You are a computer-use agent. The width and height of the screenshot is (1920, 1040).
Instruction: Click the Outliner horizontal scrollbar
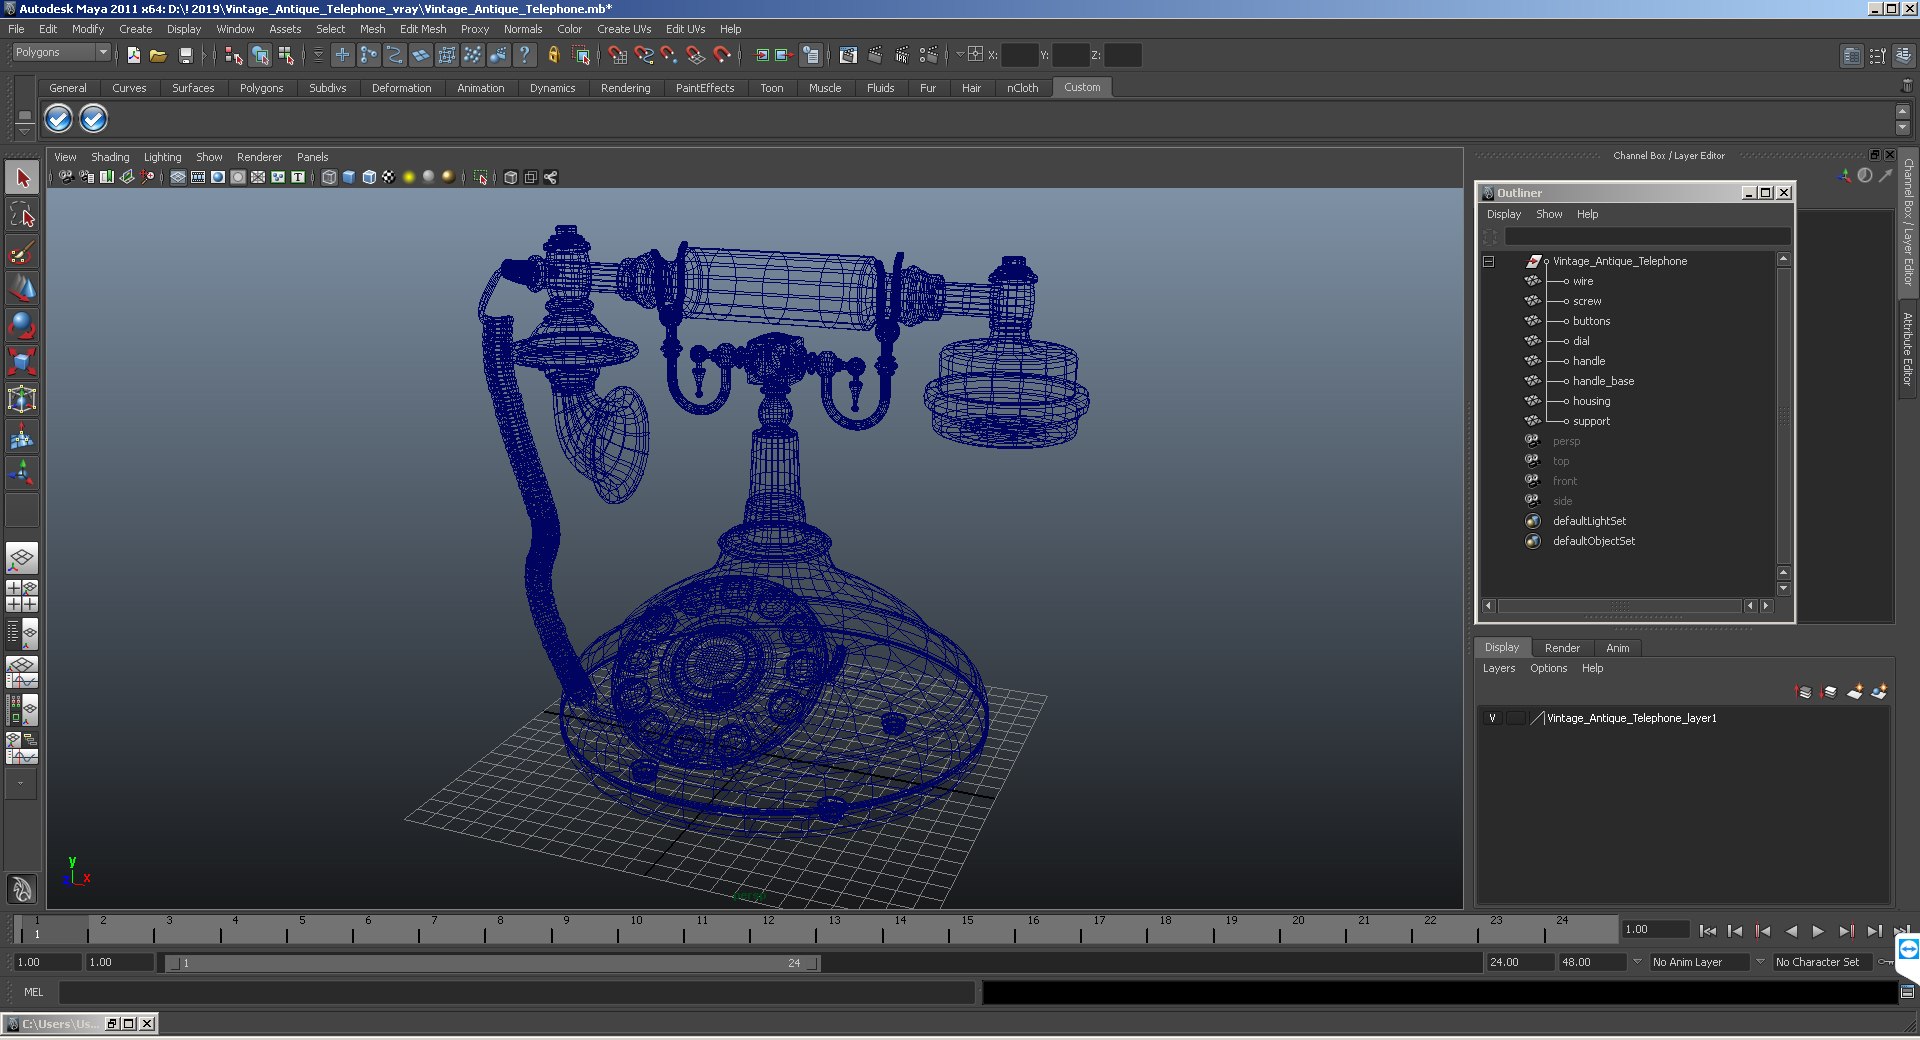pyautogui.click(x=1619, y=606)
